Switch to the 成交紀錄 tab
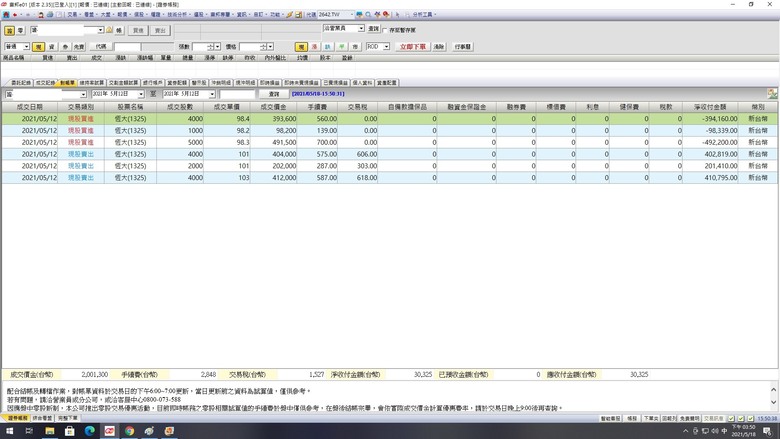This screenshot has width=780, height=439. (x=45, y=83)
